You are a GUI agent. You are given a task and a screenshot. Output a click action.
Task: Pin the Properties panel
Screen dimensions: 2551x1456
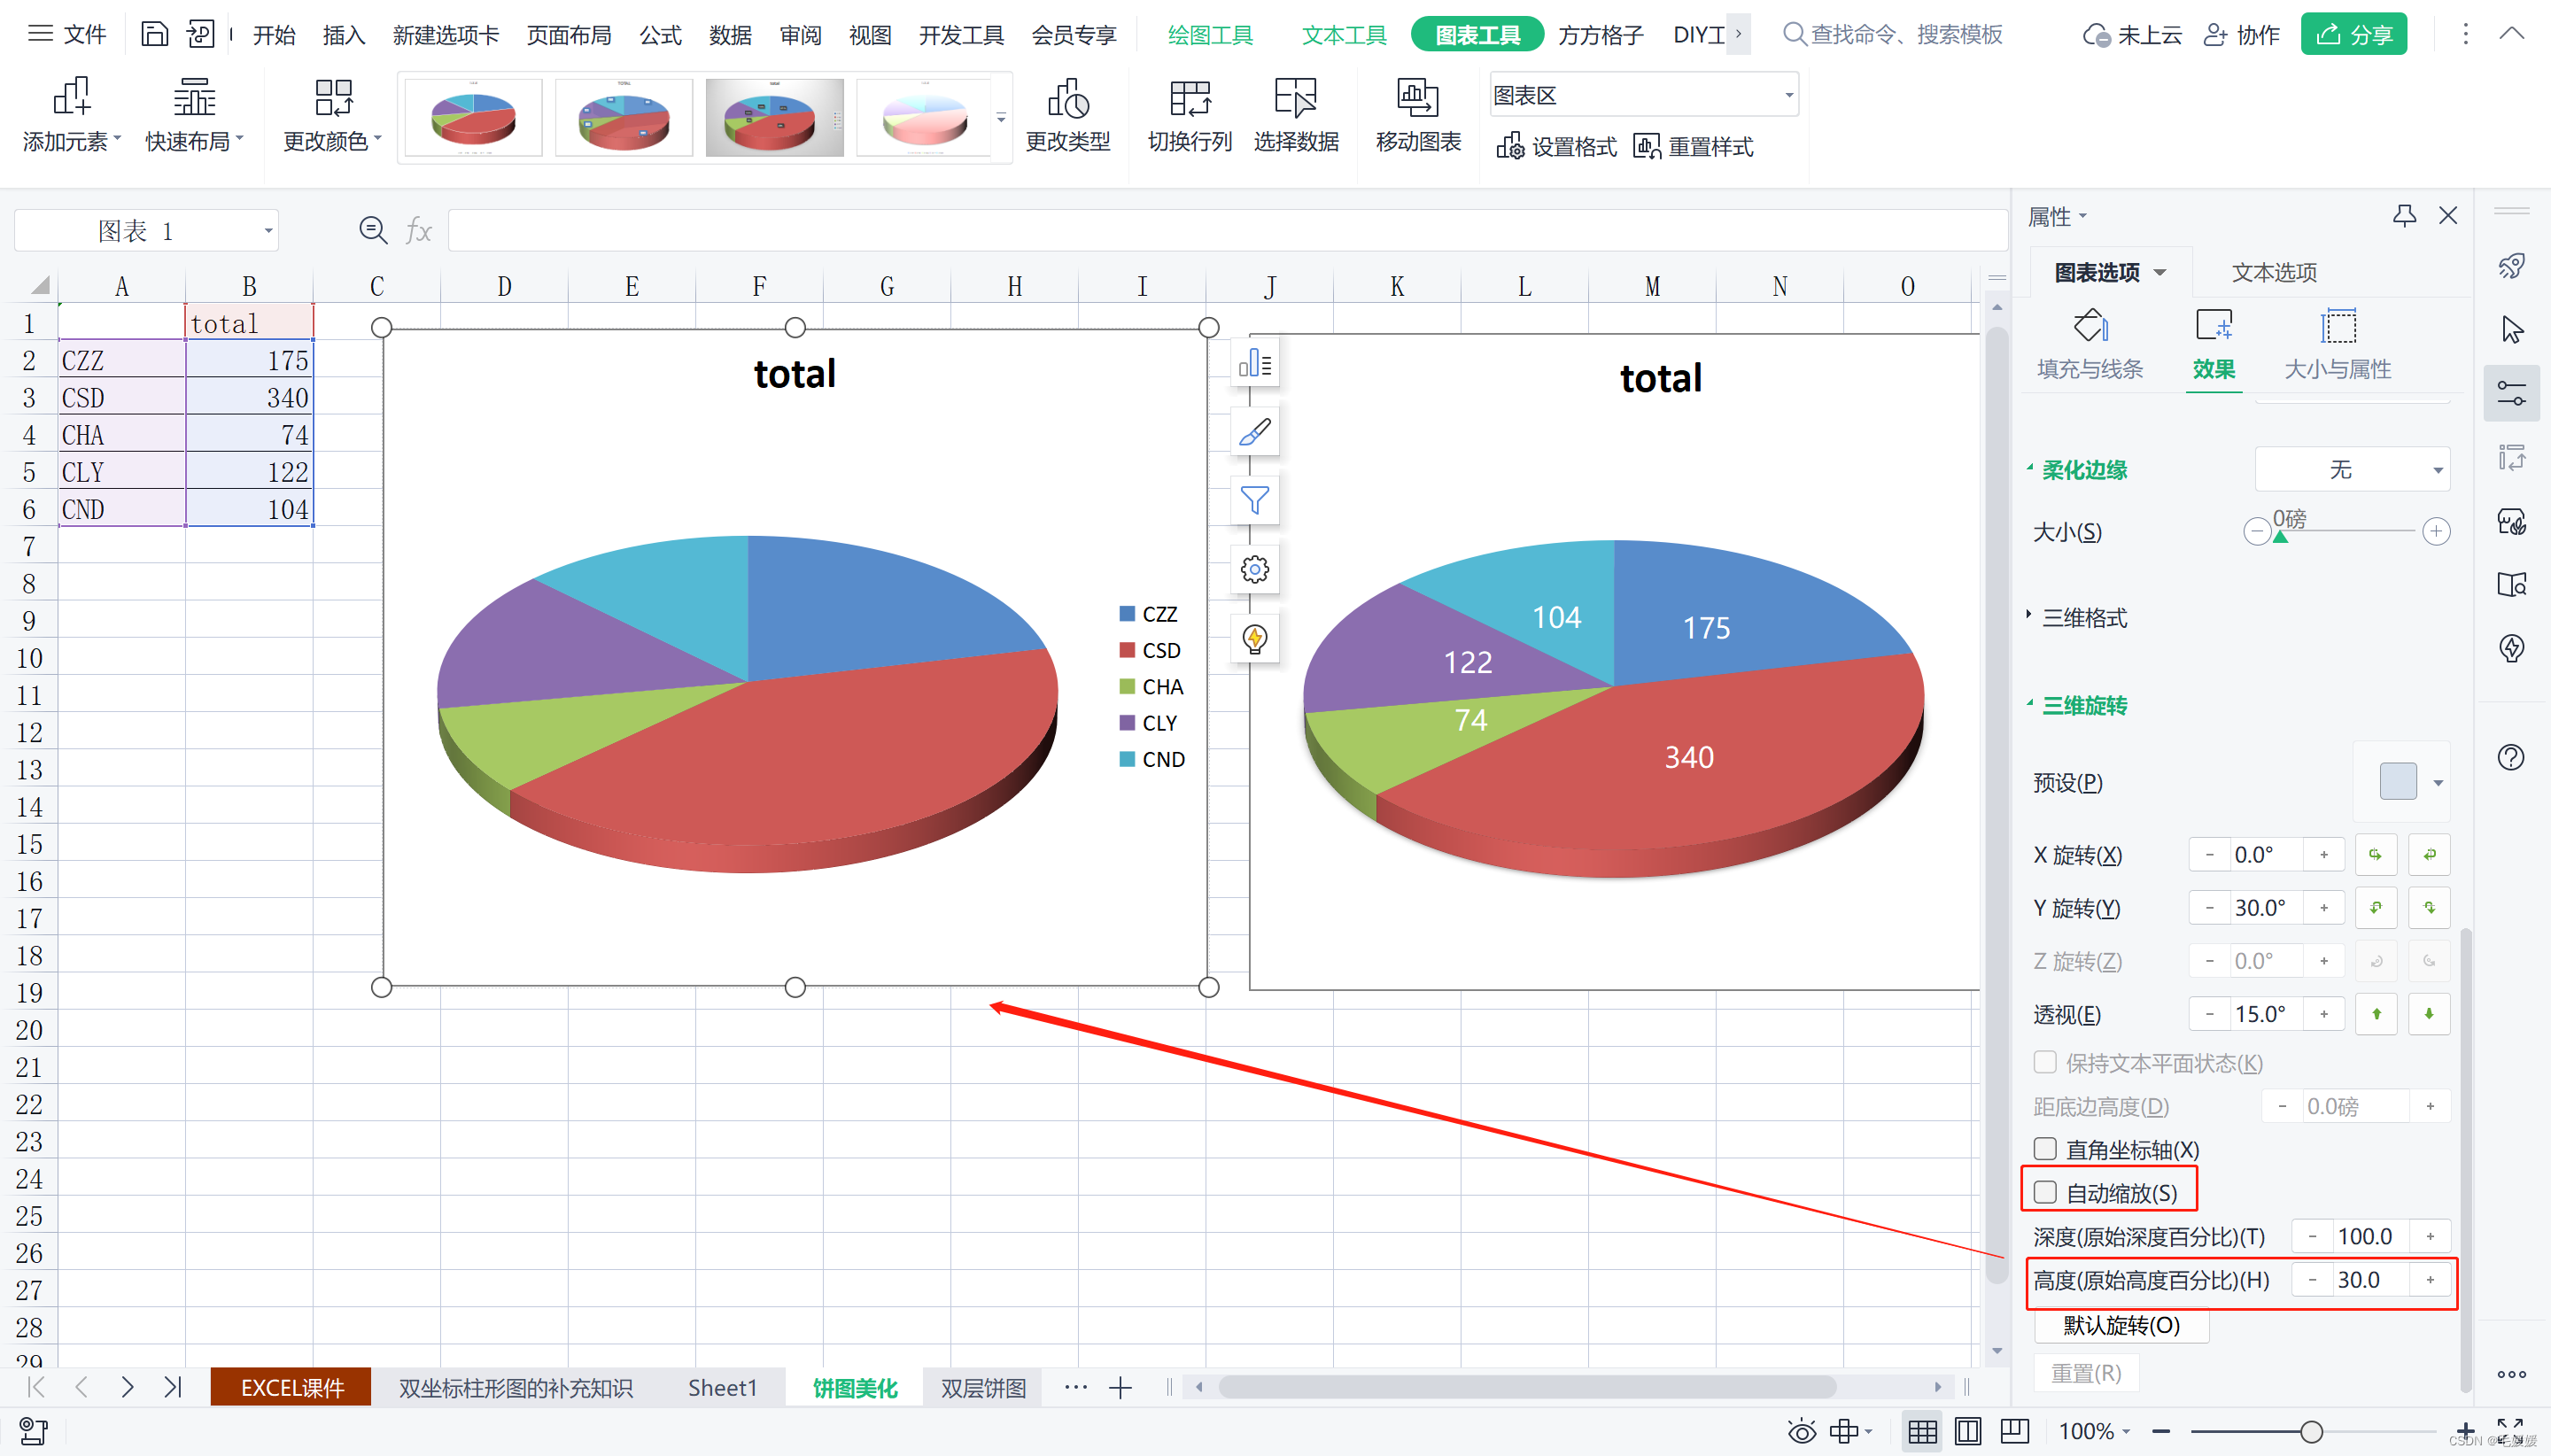click(x=2404, y=215)
